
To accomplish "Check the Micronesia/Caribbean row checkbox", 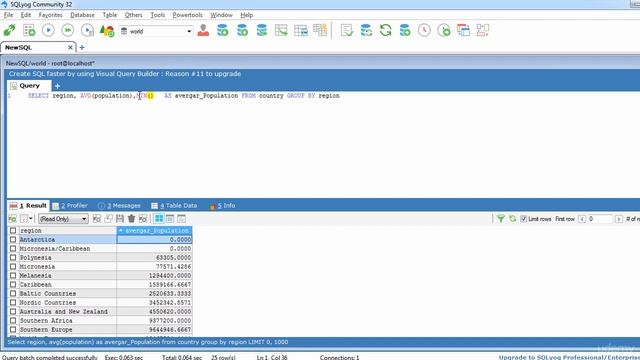I will click(13, 249).
